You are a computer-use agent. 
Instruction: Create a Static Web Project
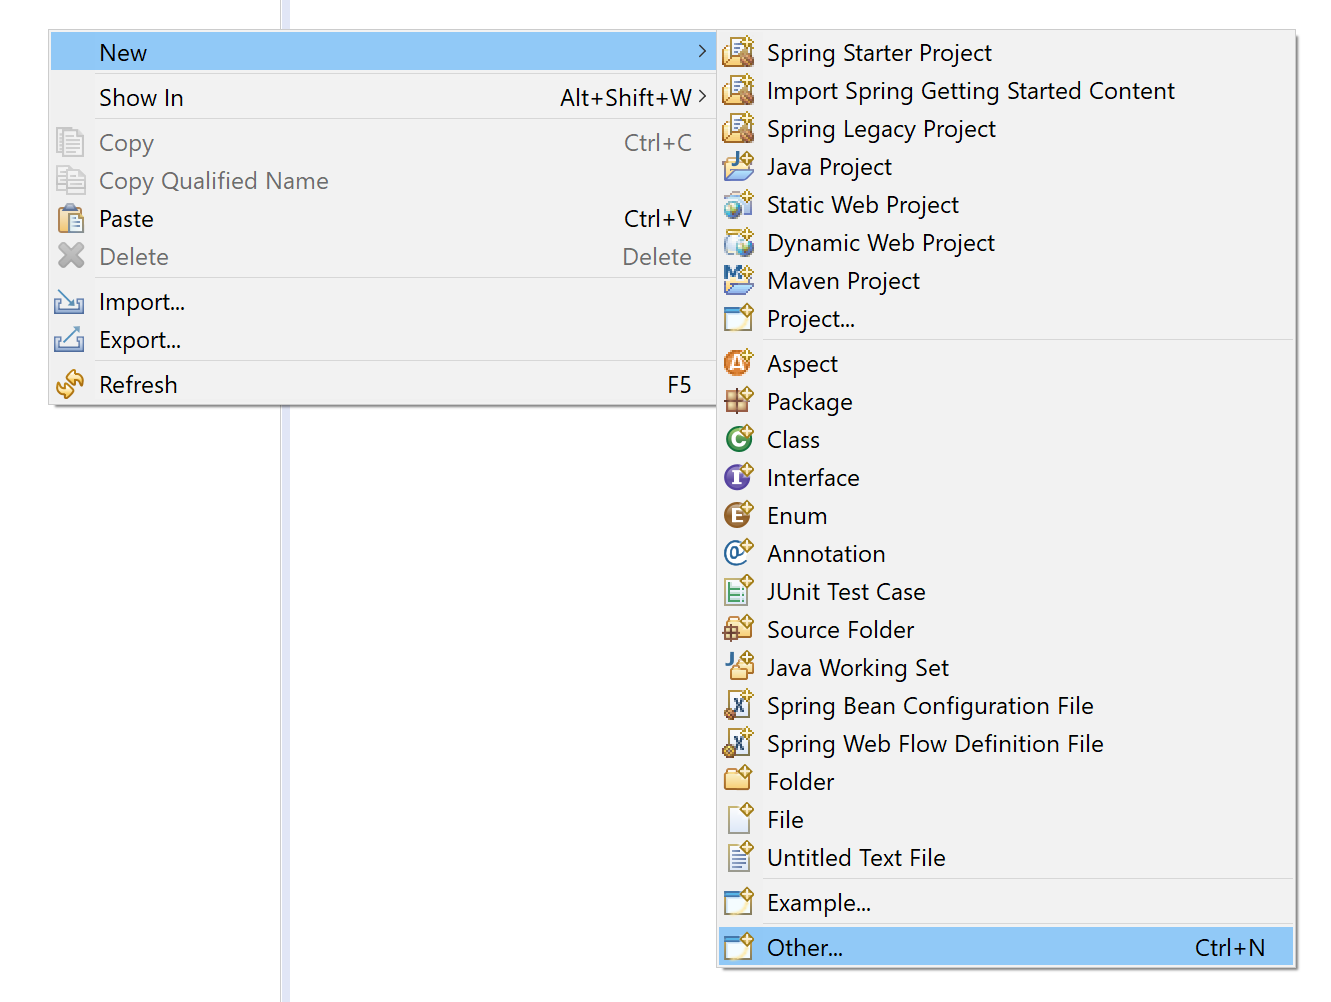pos(1006,204)
